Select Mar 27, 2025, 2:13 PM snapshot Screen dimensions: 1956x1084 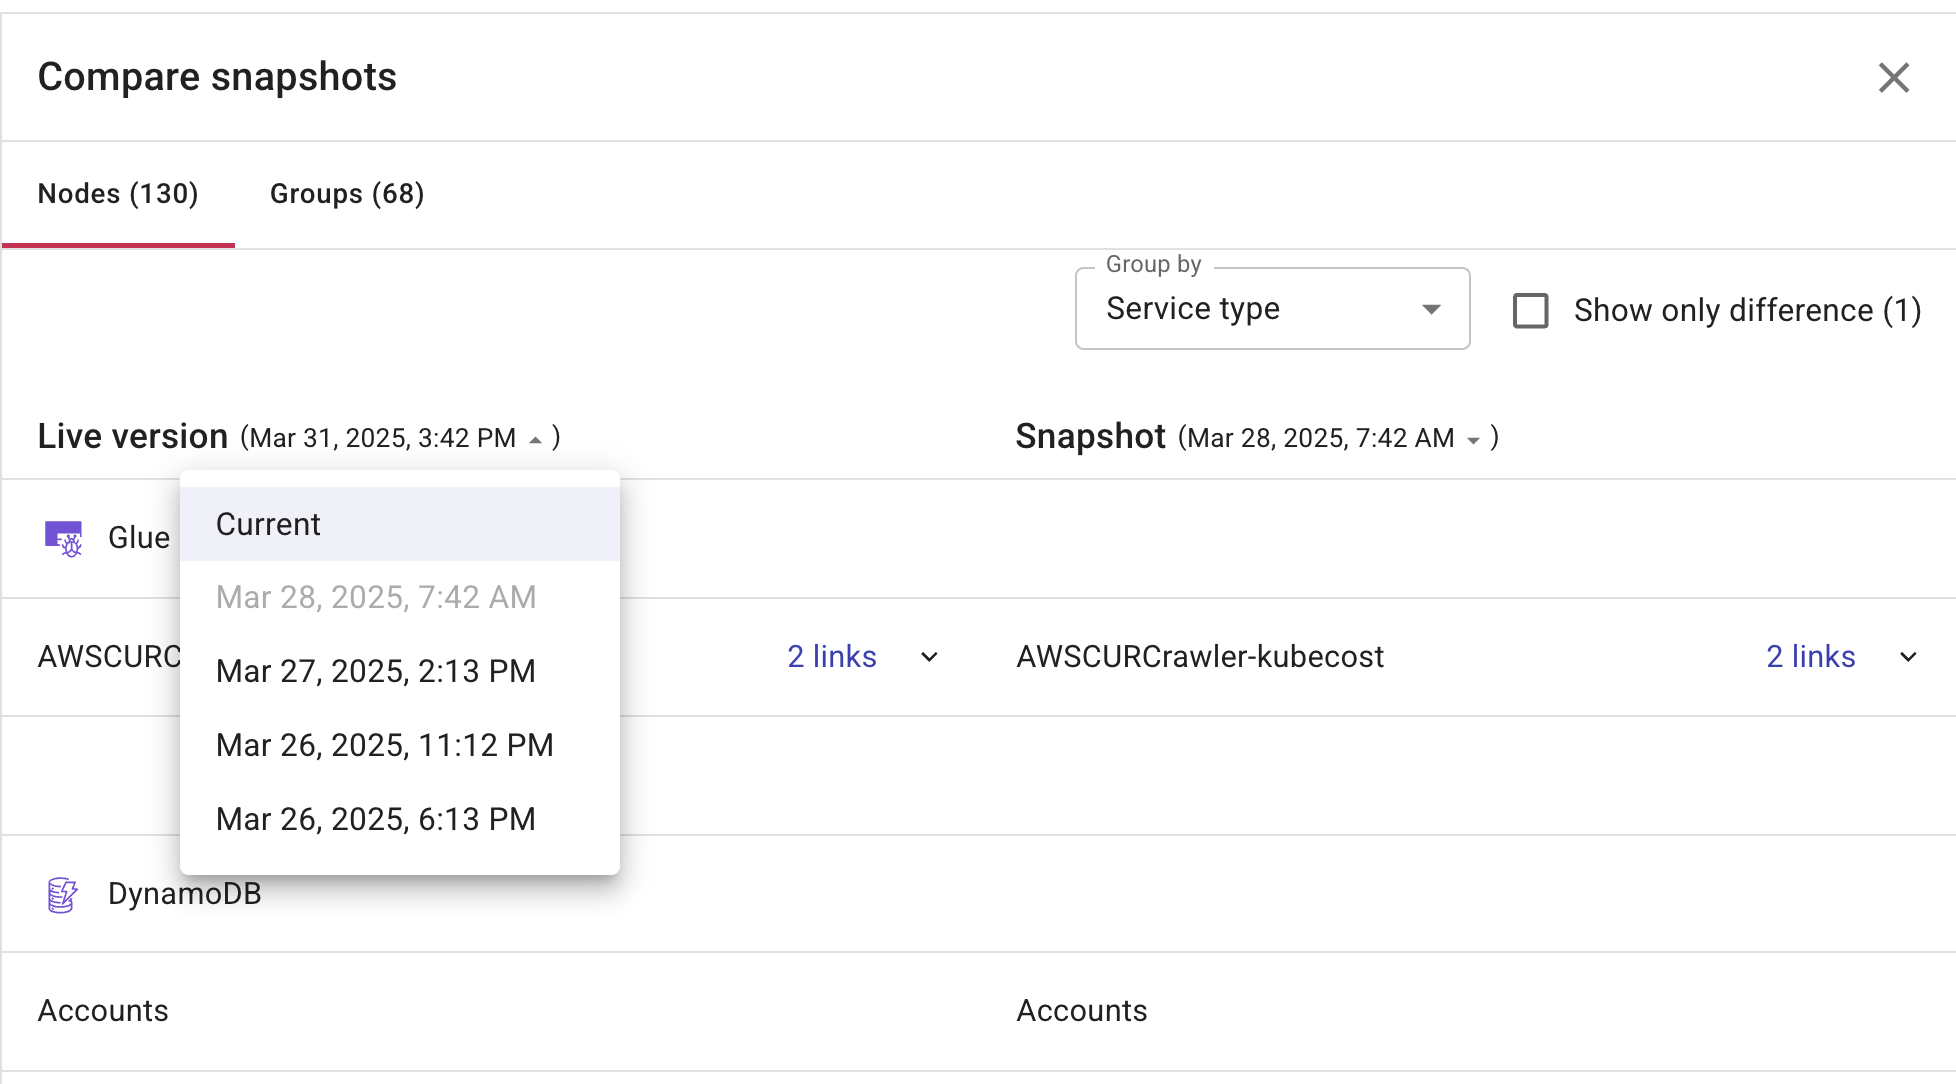point(376,671)
